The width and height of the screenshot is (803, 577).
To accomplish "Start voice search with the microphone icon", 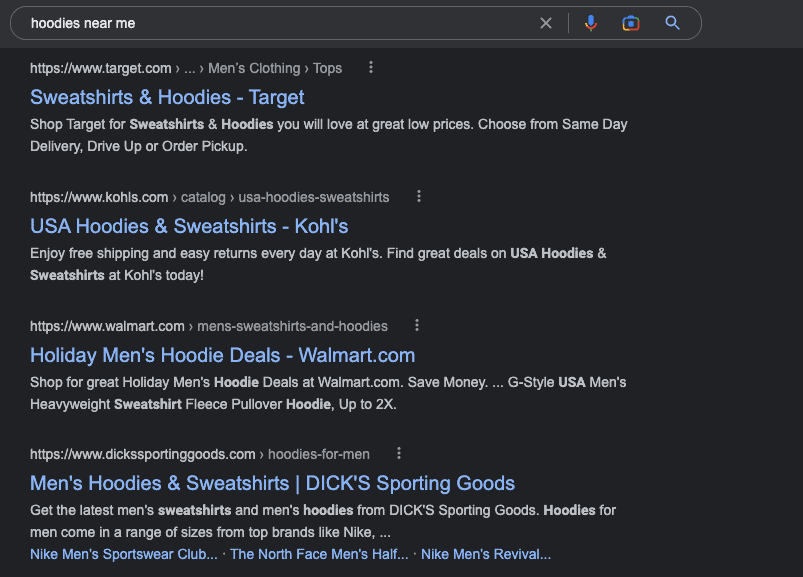I will point(590,23).
